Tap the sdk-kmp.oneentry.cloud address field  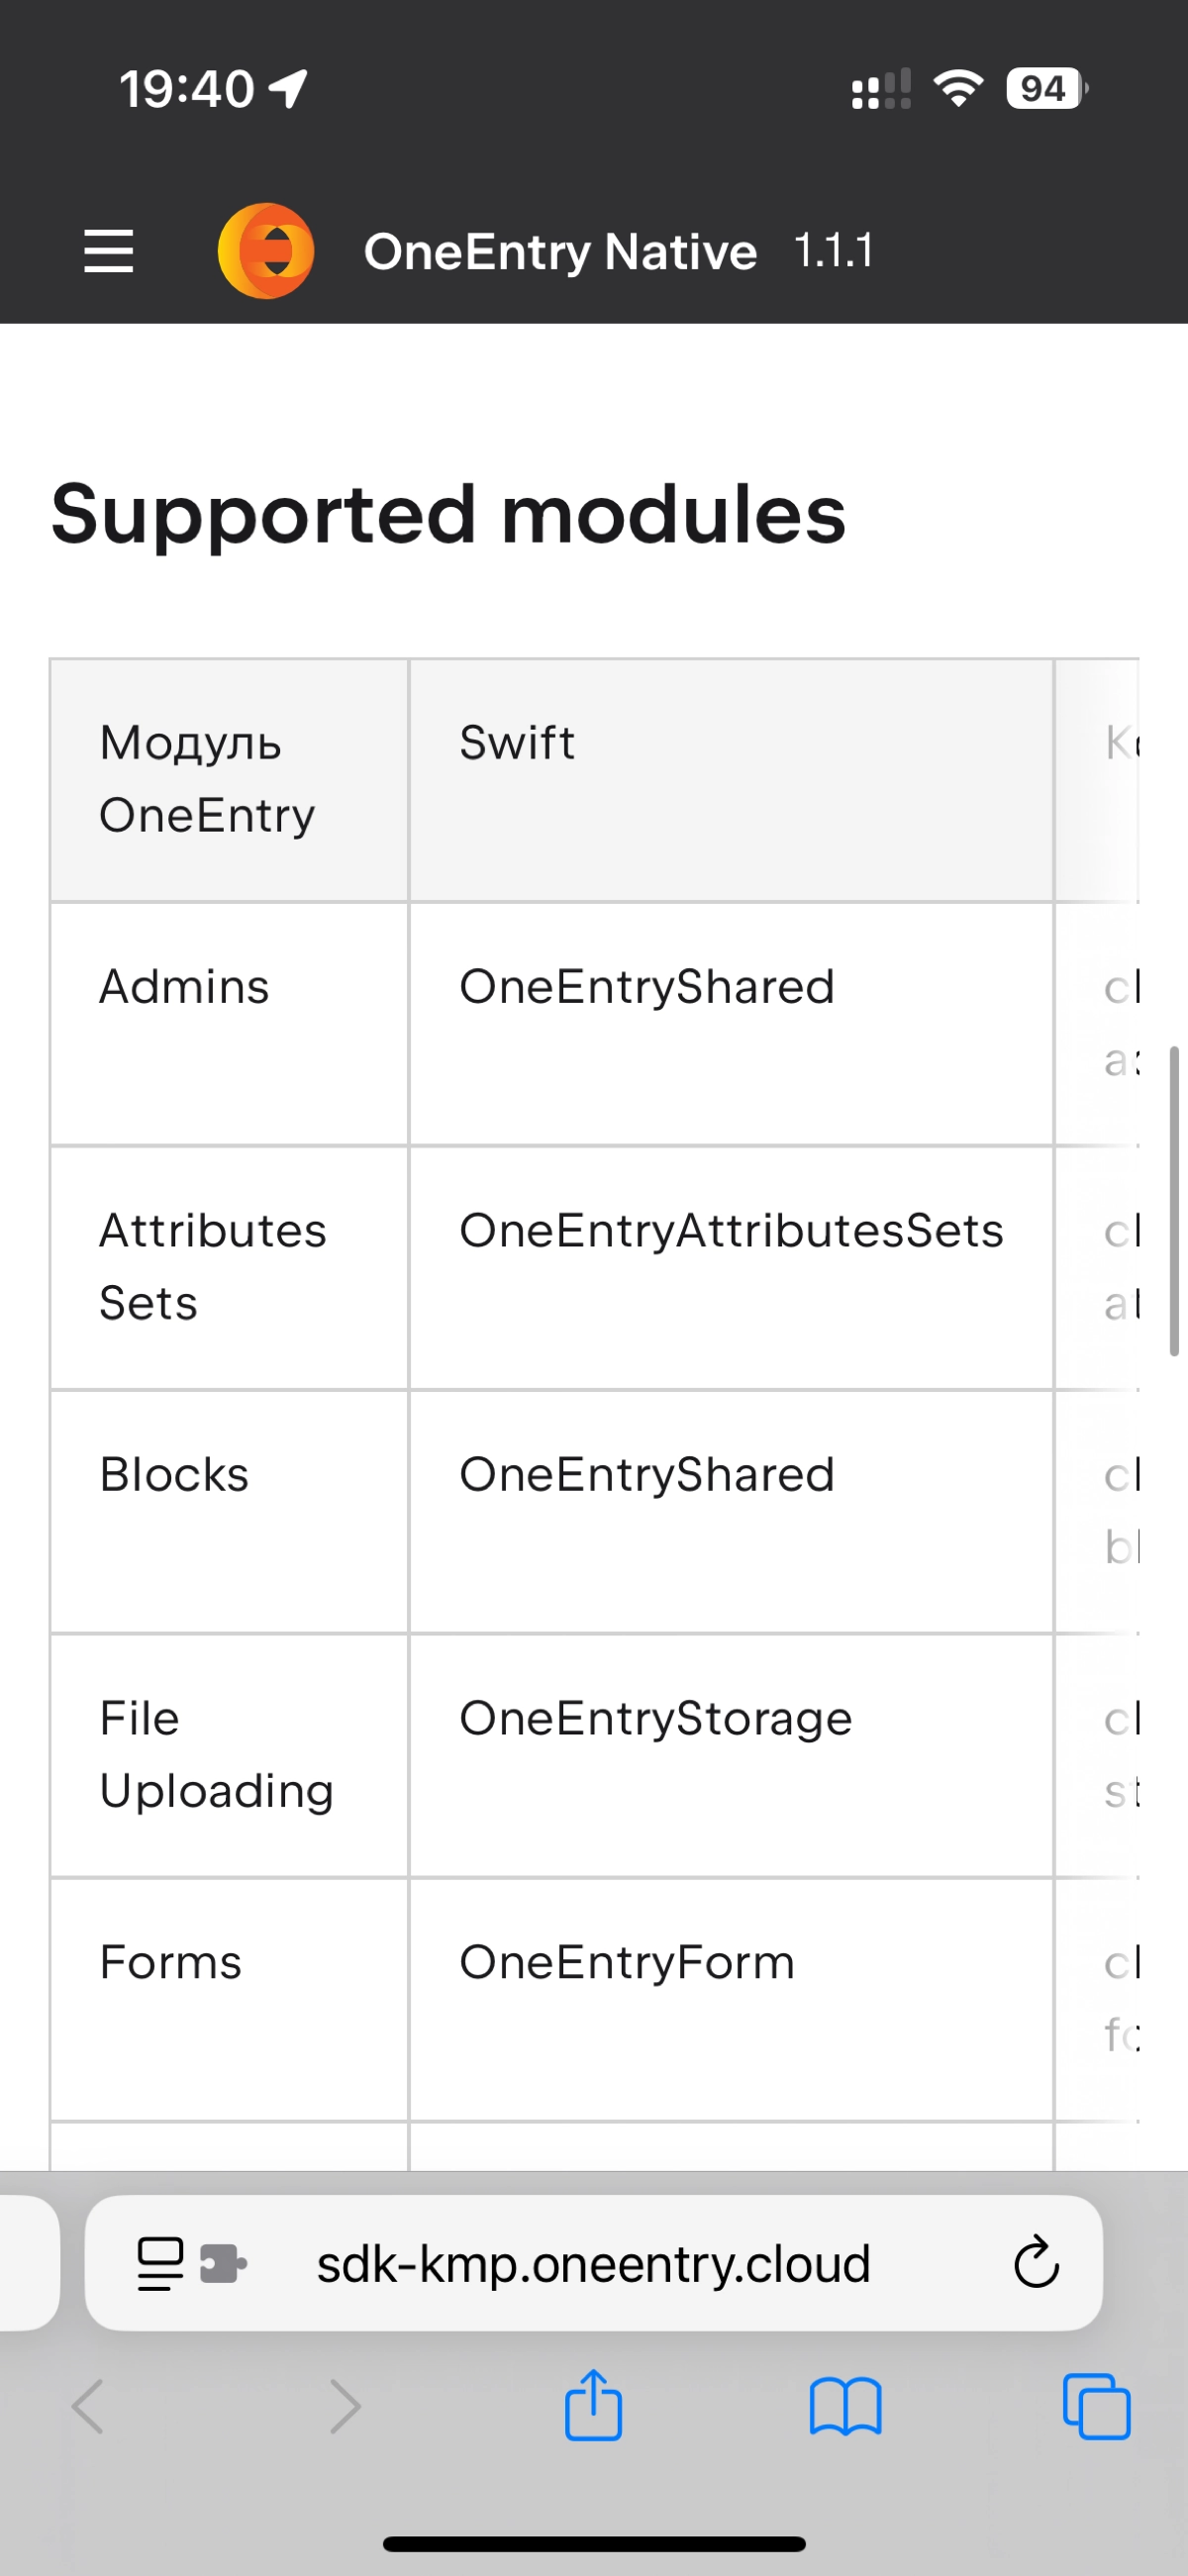(x=594, y=2263)
